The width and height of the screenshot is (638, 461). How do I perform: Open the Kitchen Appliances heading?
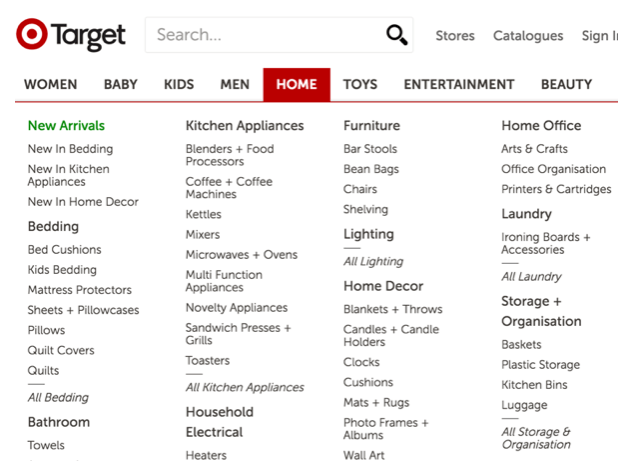[245, 126]
